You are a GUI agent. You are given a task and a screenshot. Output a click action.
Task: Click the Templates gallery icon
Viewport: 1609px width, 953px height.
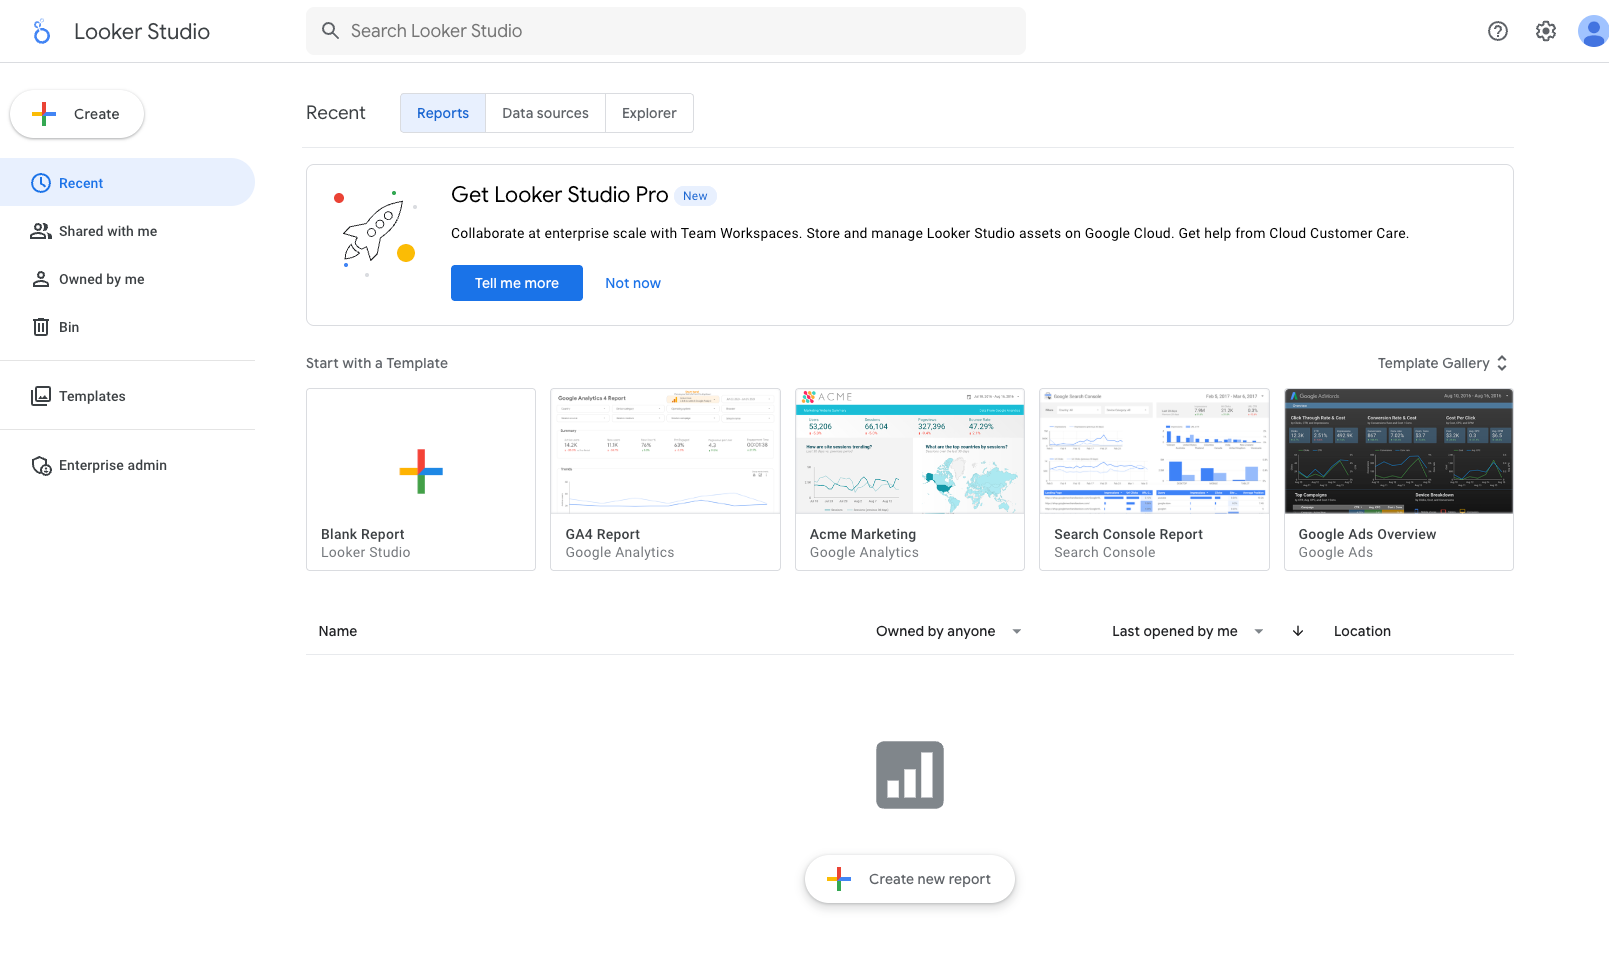[41, 396]
